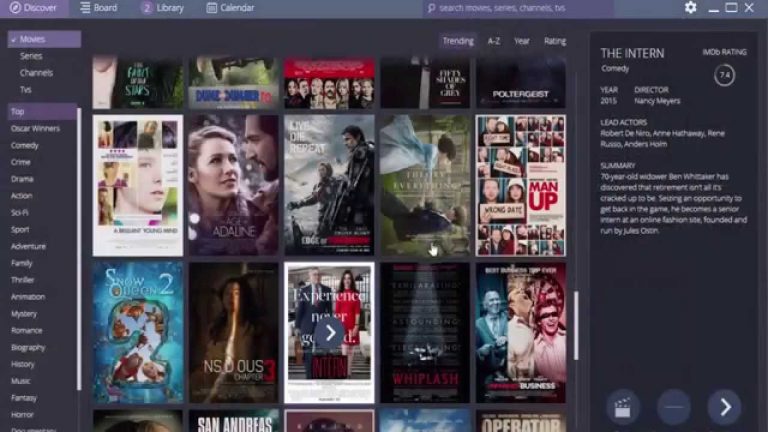Filter by Crime genre
The image size is (768, 432).
21,162
